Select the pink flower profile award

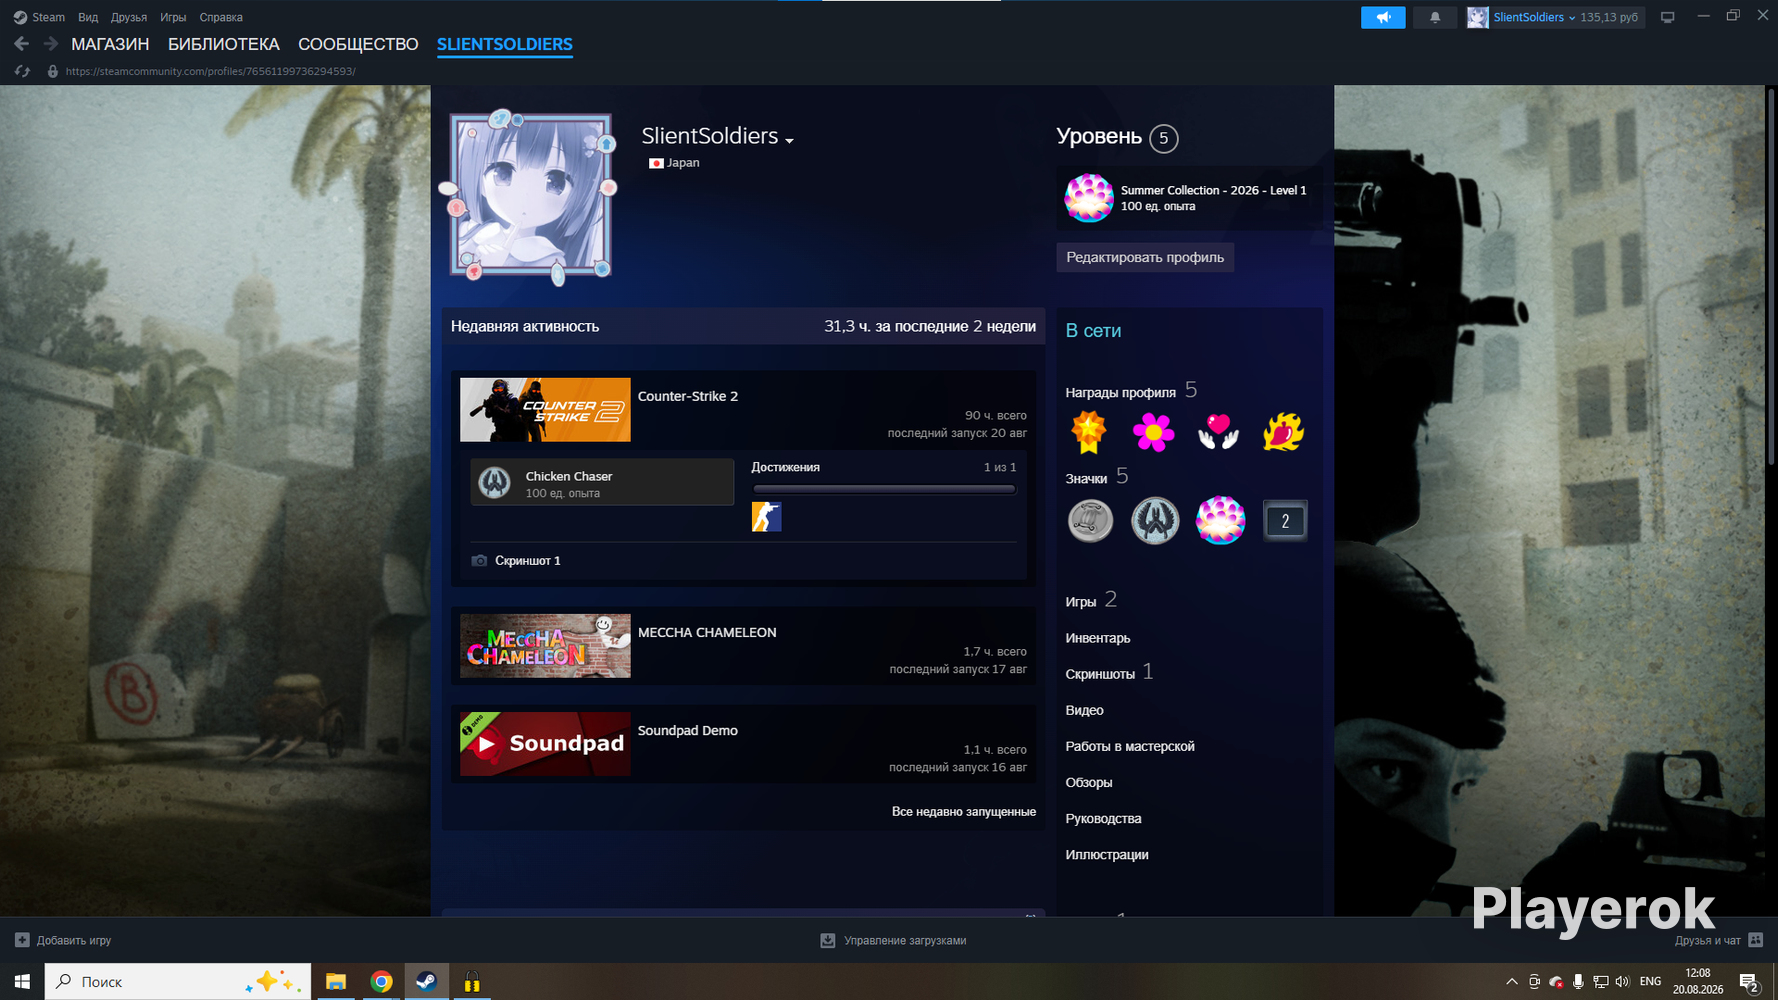point(1153,432)
